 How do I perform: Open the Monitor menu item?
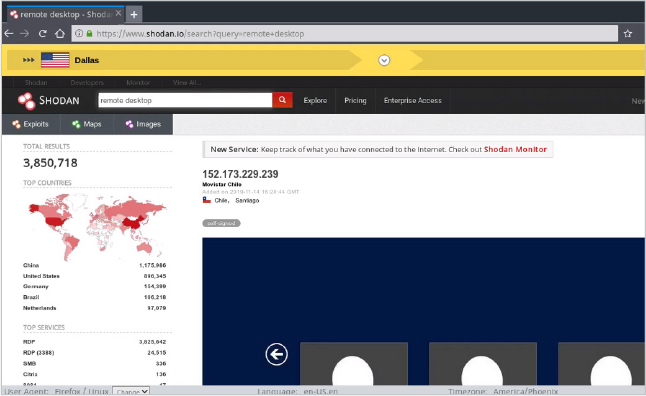click(138, 82)
